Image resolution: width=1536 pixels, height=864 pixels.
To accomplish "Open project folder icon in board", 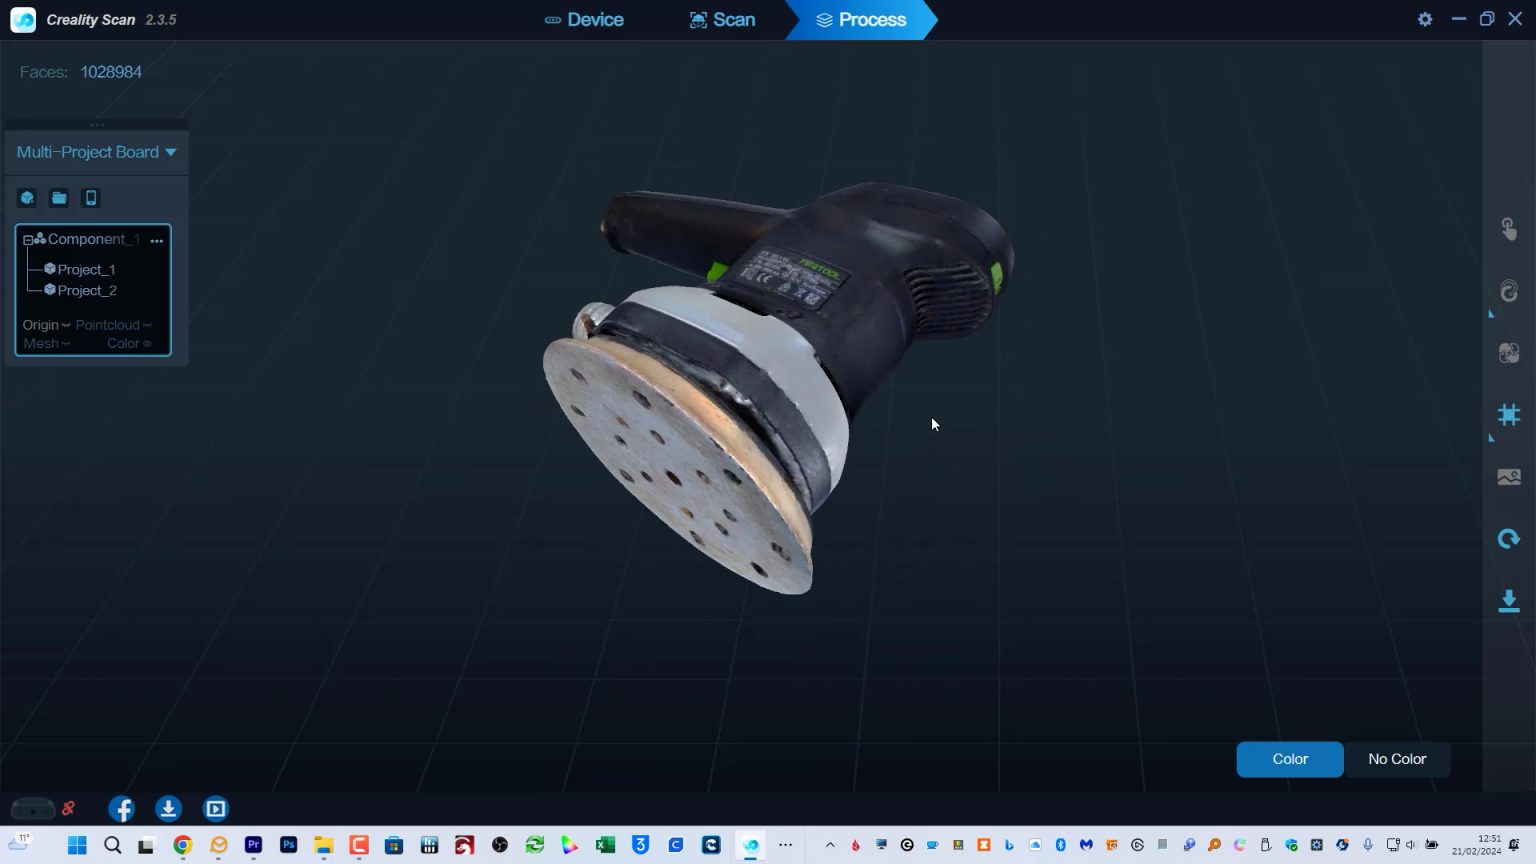I will [x=59, y=198].
